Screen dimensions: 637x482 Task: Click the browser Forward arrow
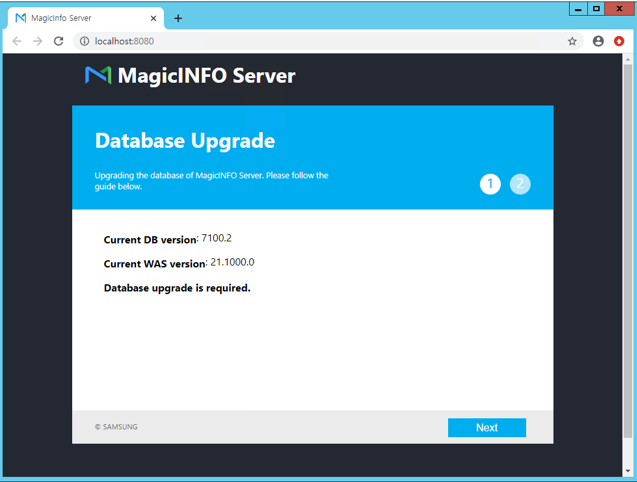[x=37, y=41]
